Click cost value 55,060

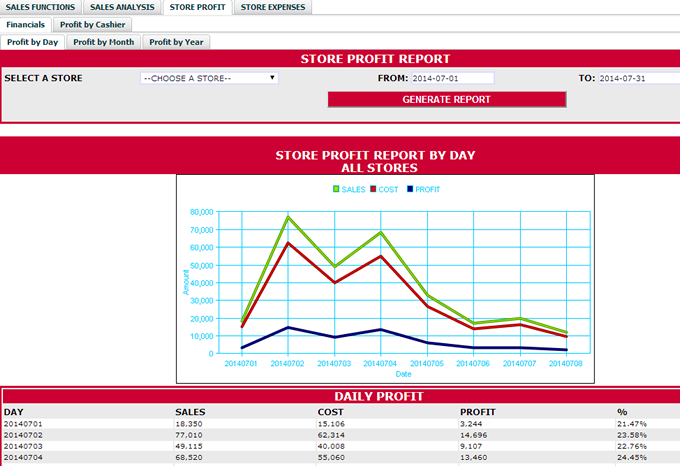pyautogui.click(x=331, y=458)
